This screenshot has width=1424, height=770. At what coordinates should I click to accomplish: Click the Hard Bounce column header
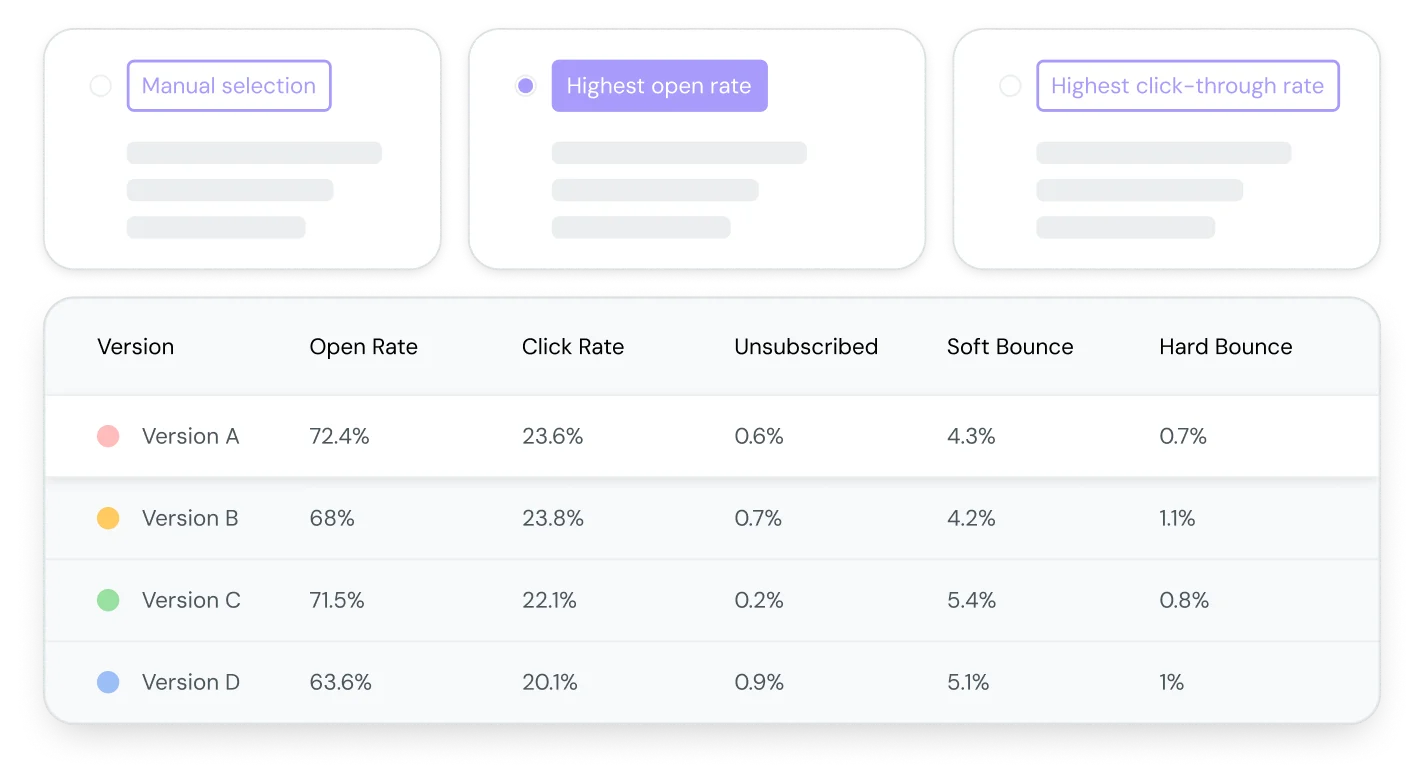coord(1226,347)
